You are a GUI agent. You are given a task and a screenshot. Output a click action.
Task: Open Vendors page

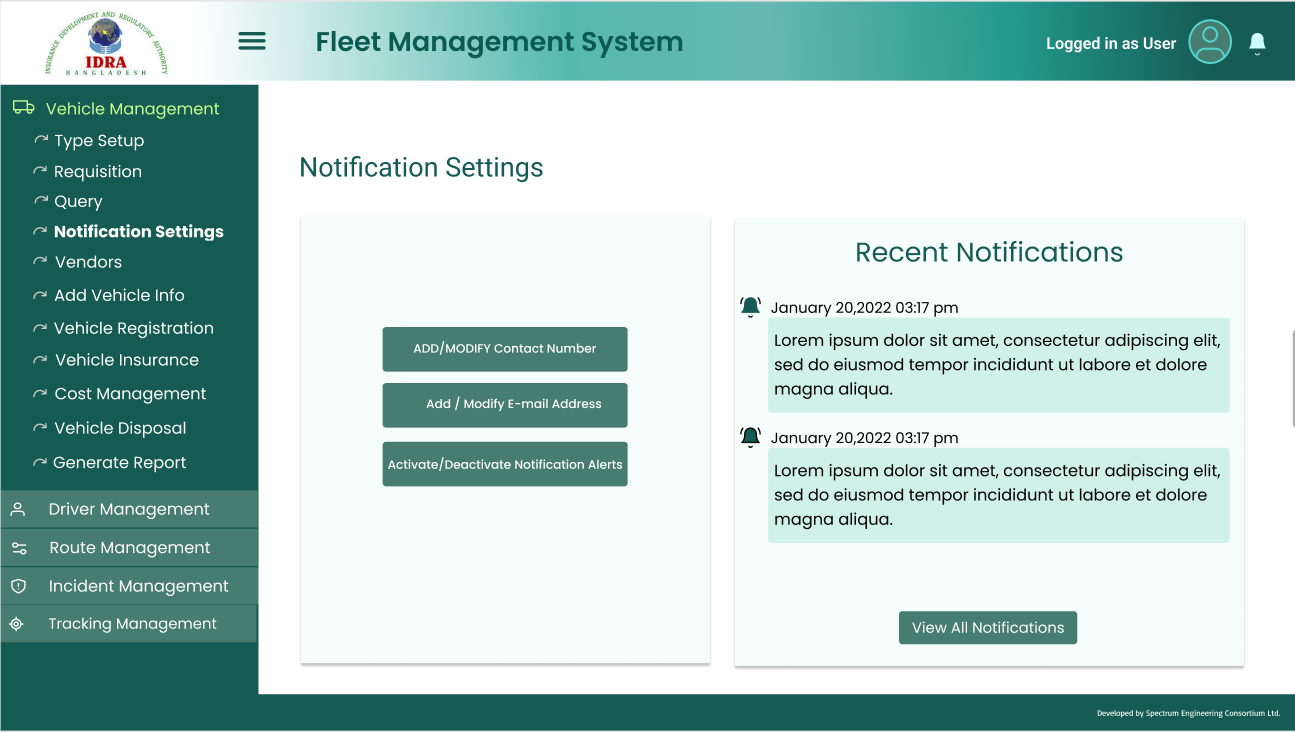coord(88,261)
